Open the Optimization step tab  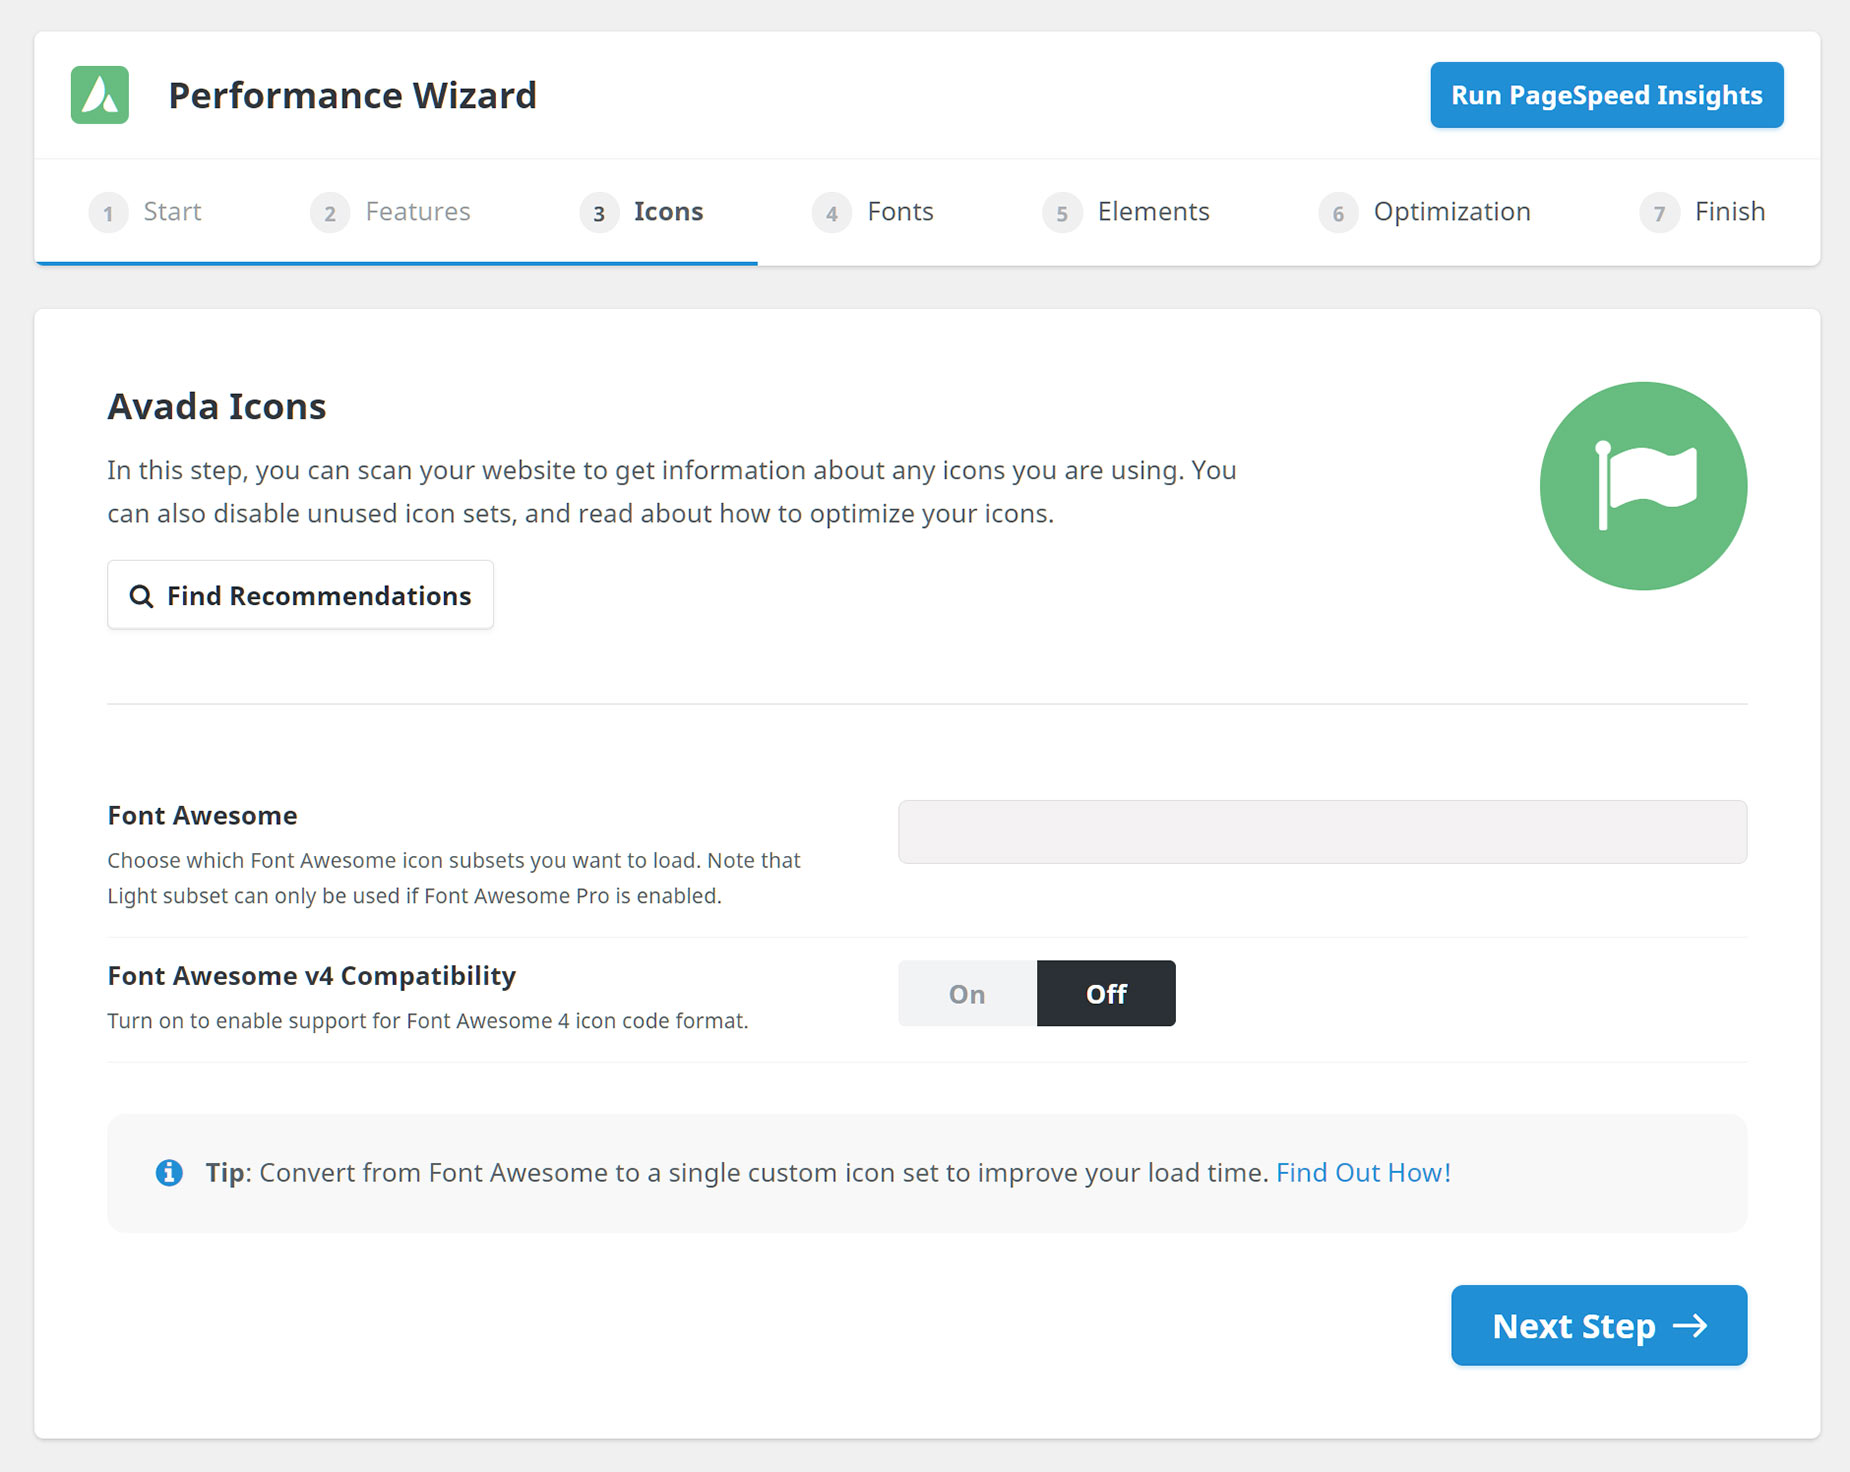[x=1425, y=212]
